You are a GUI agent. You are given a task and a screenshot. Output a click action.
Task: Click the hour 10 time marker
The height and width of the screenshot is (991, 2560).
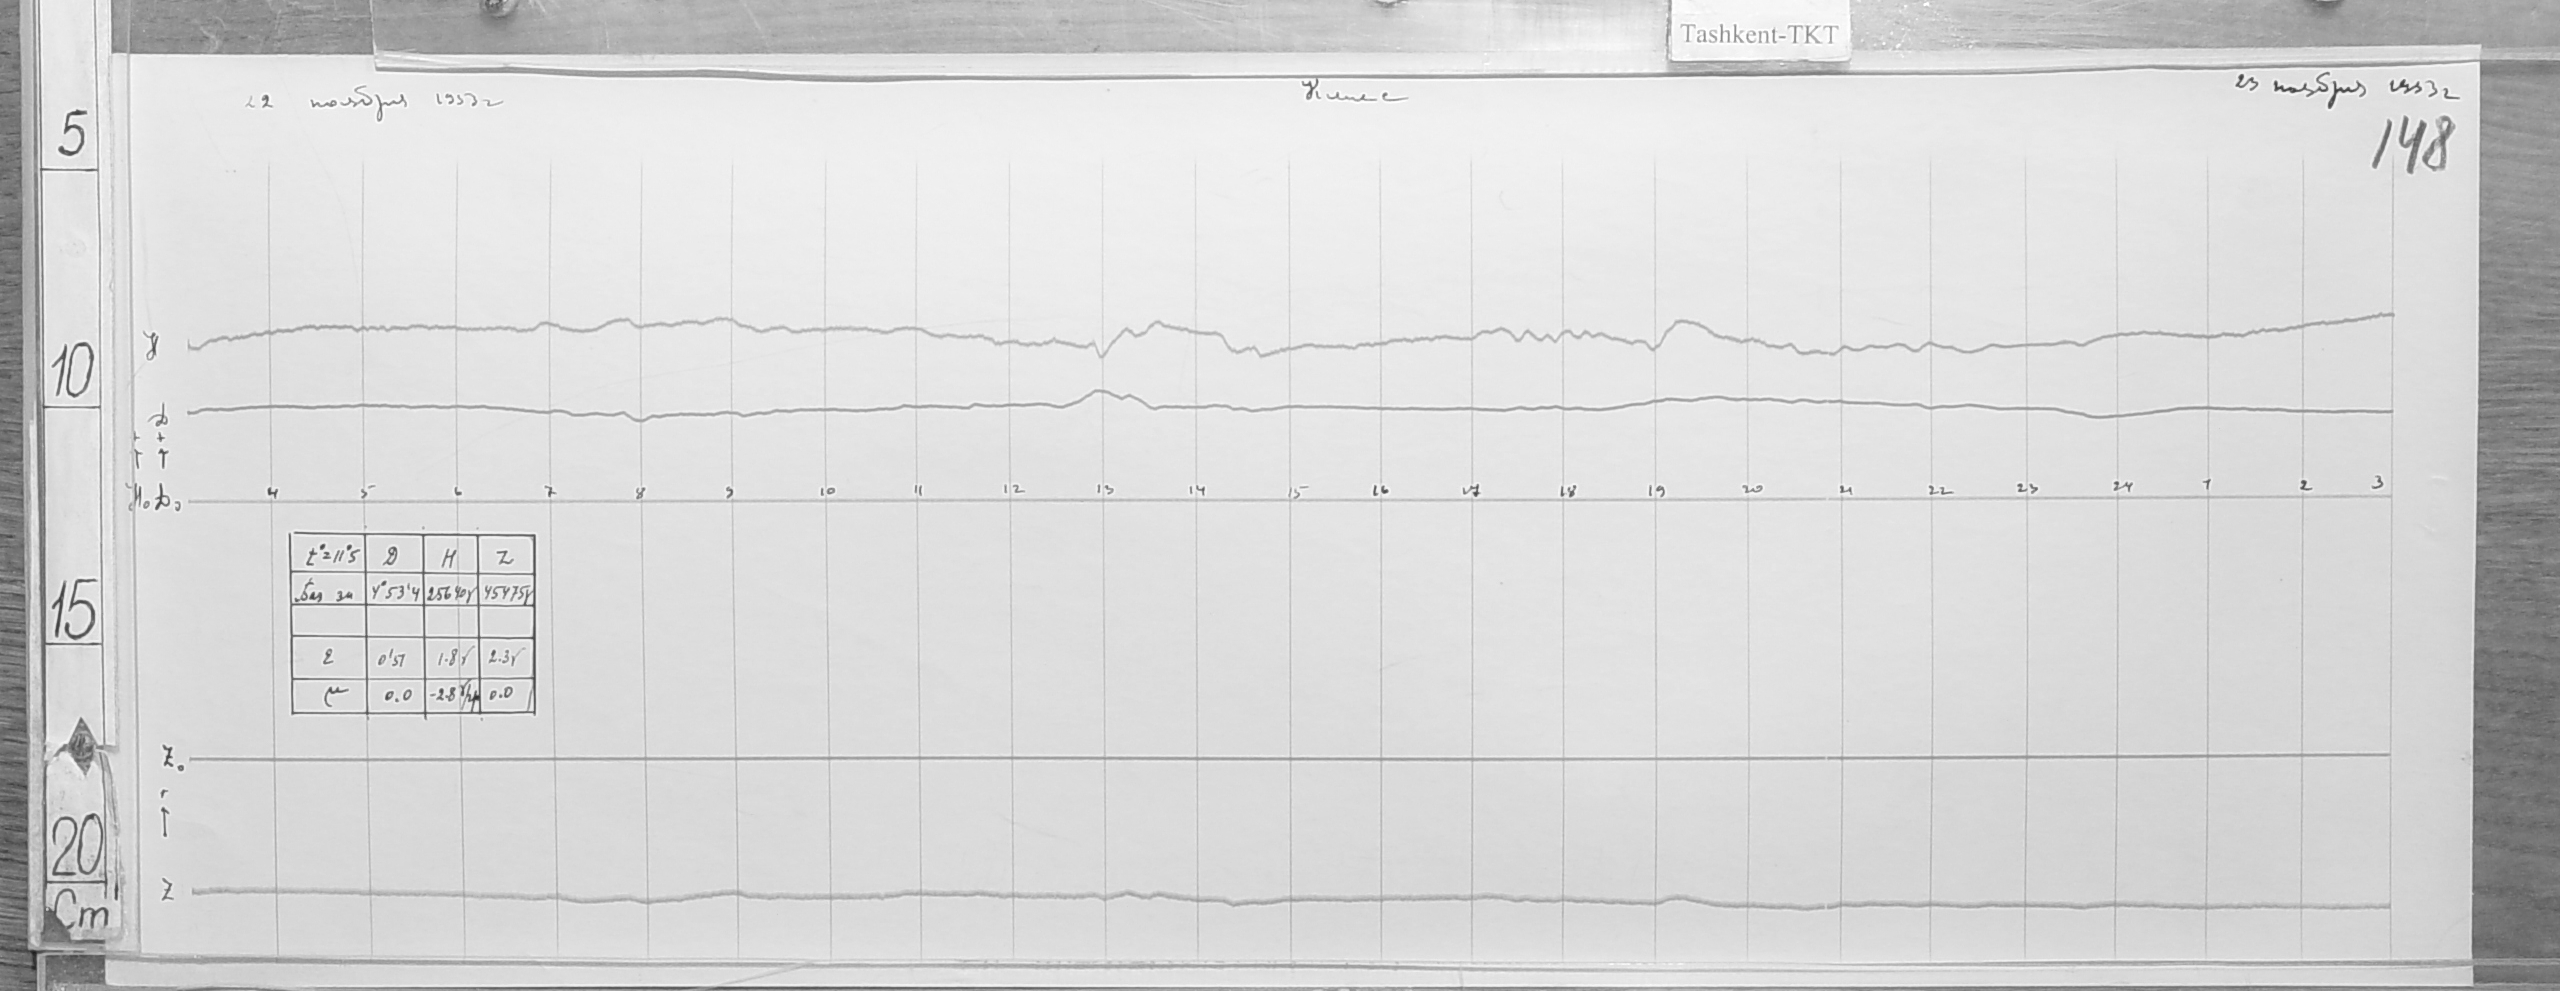click(x=827, y=491)
